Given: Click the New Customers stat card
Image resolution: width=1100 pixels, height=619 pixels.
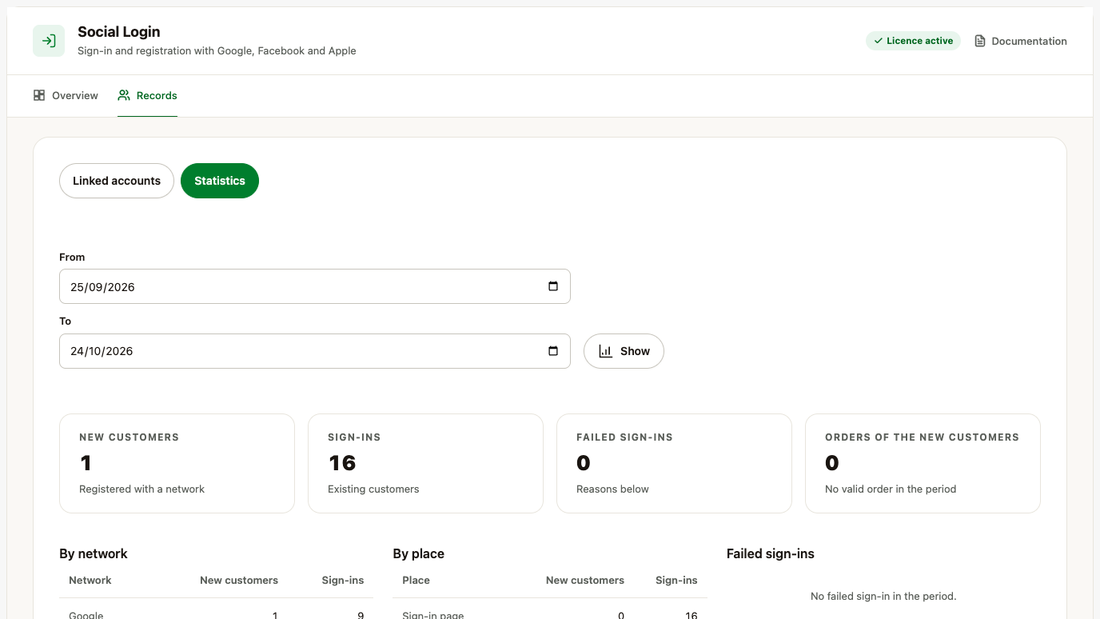Looking at the screenshot, I should pyautogui.click(x=177, y=463).
